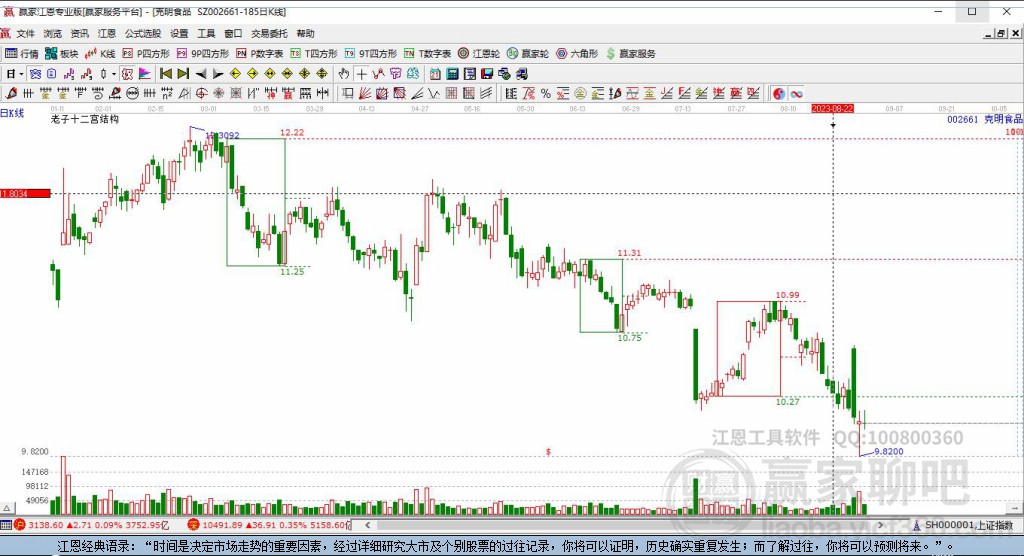Open the 文件 menu
1024x556 pixels.
25,33
